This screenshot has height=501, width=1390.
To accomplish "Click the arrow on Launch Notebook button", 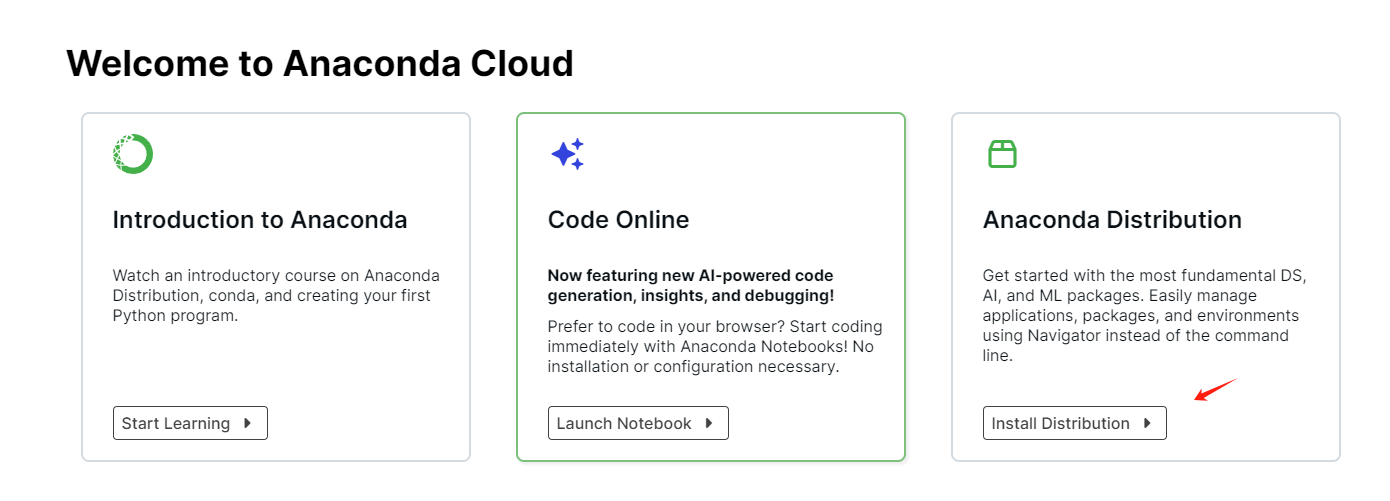I will click(709, 423).
